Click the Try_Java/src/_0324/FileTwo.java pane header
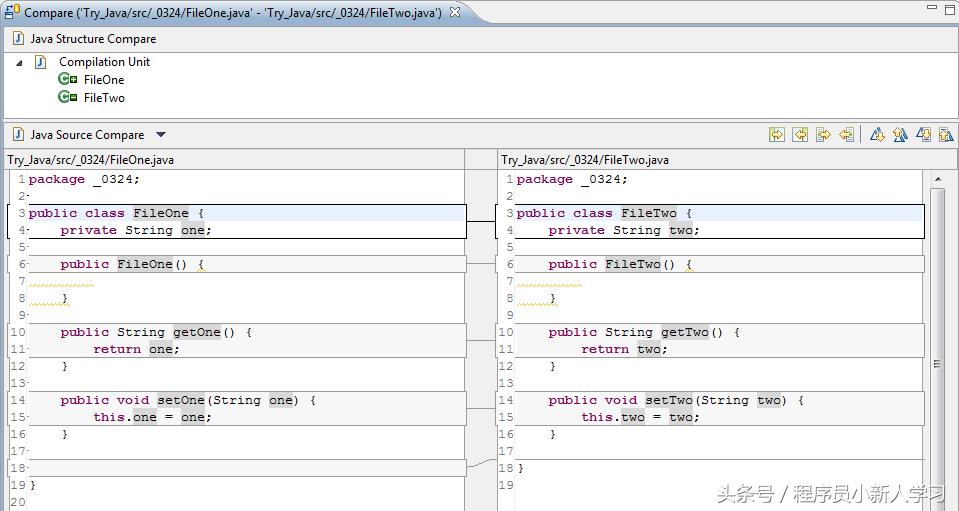This screenshot has width=959, height=511. point(585,160)
